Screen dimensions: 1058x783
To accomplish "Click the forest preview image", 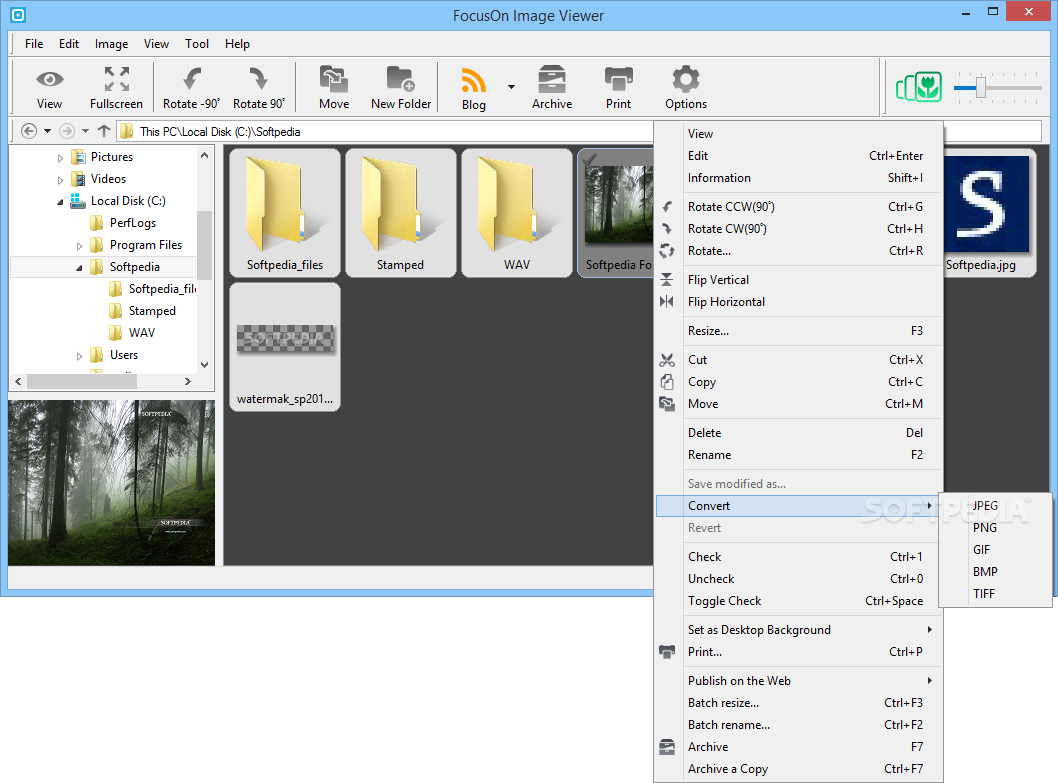I will (111, 483).
